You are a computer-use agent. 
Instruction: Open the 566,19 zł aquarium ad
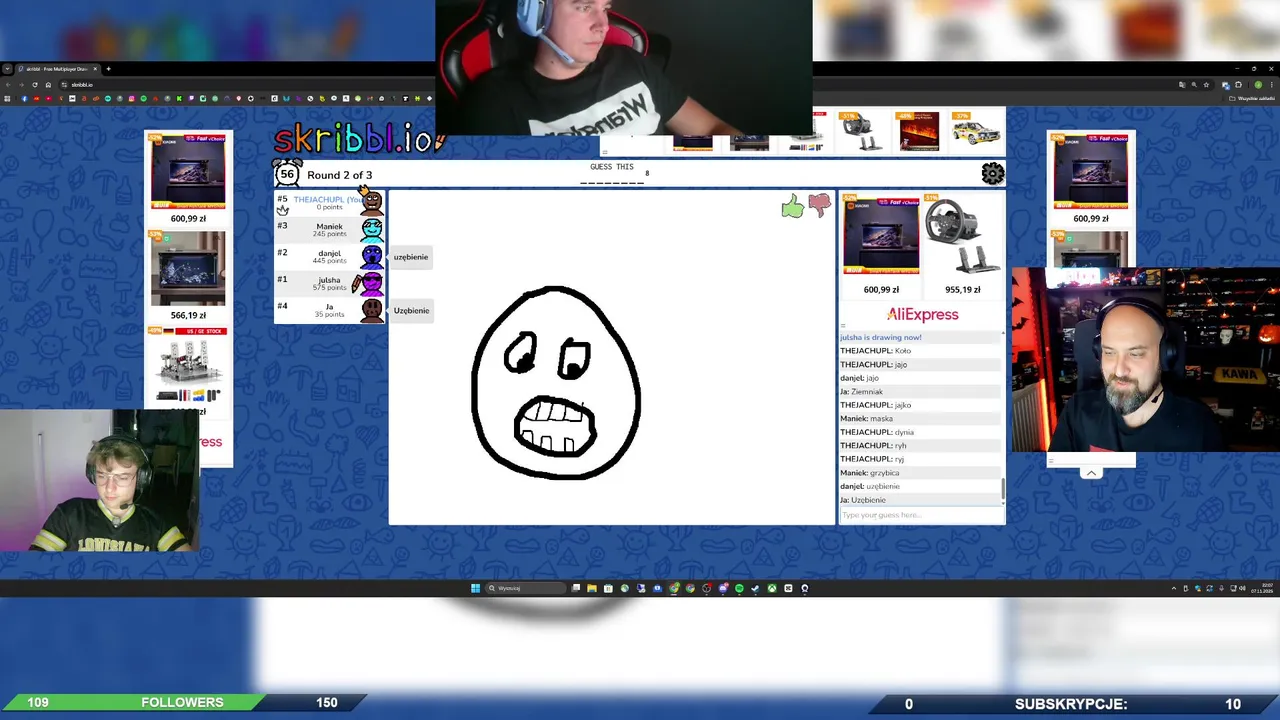[188, 275]
